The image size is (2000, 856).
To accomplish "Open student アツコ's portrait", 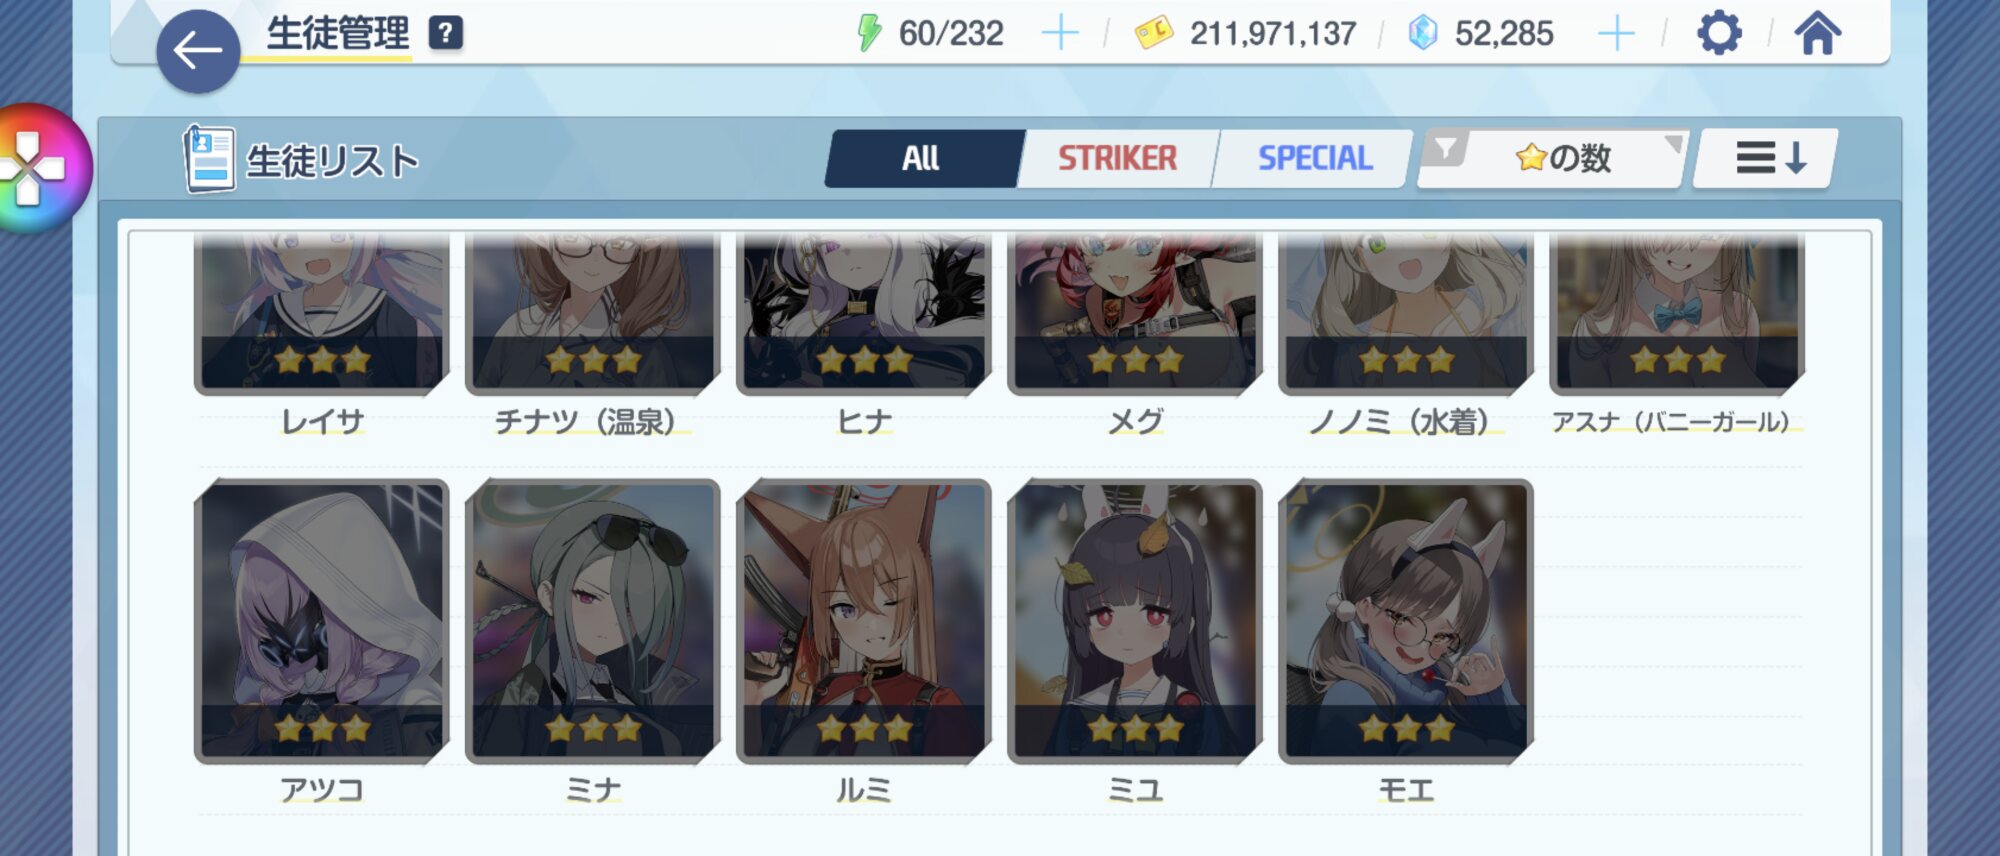I will tap(321, 621).
